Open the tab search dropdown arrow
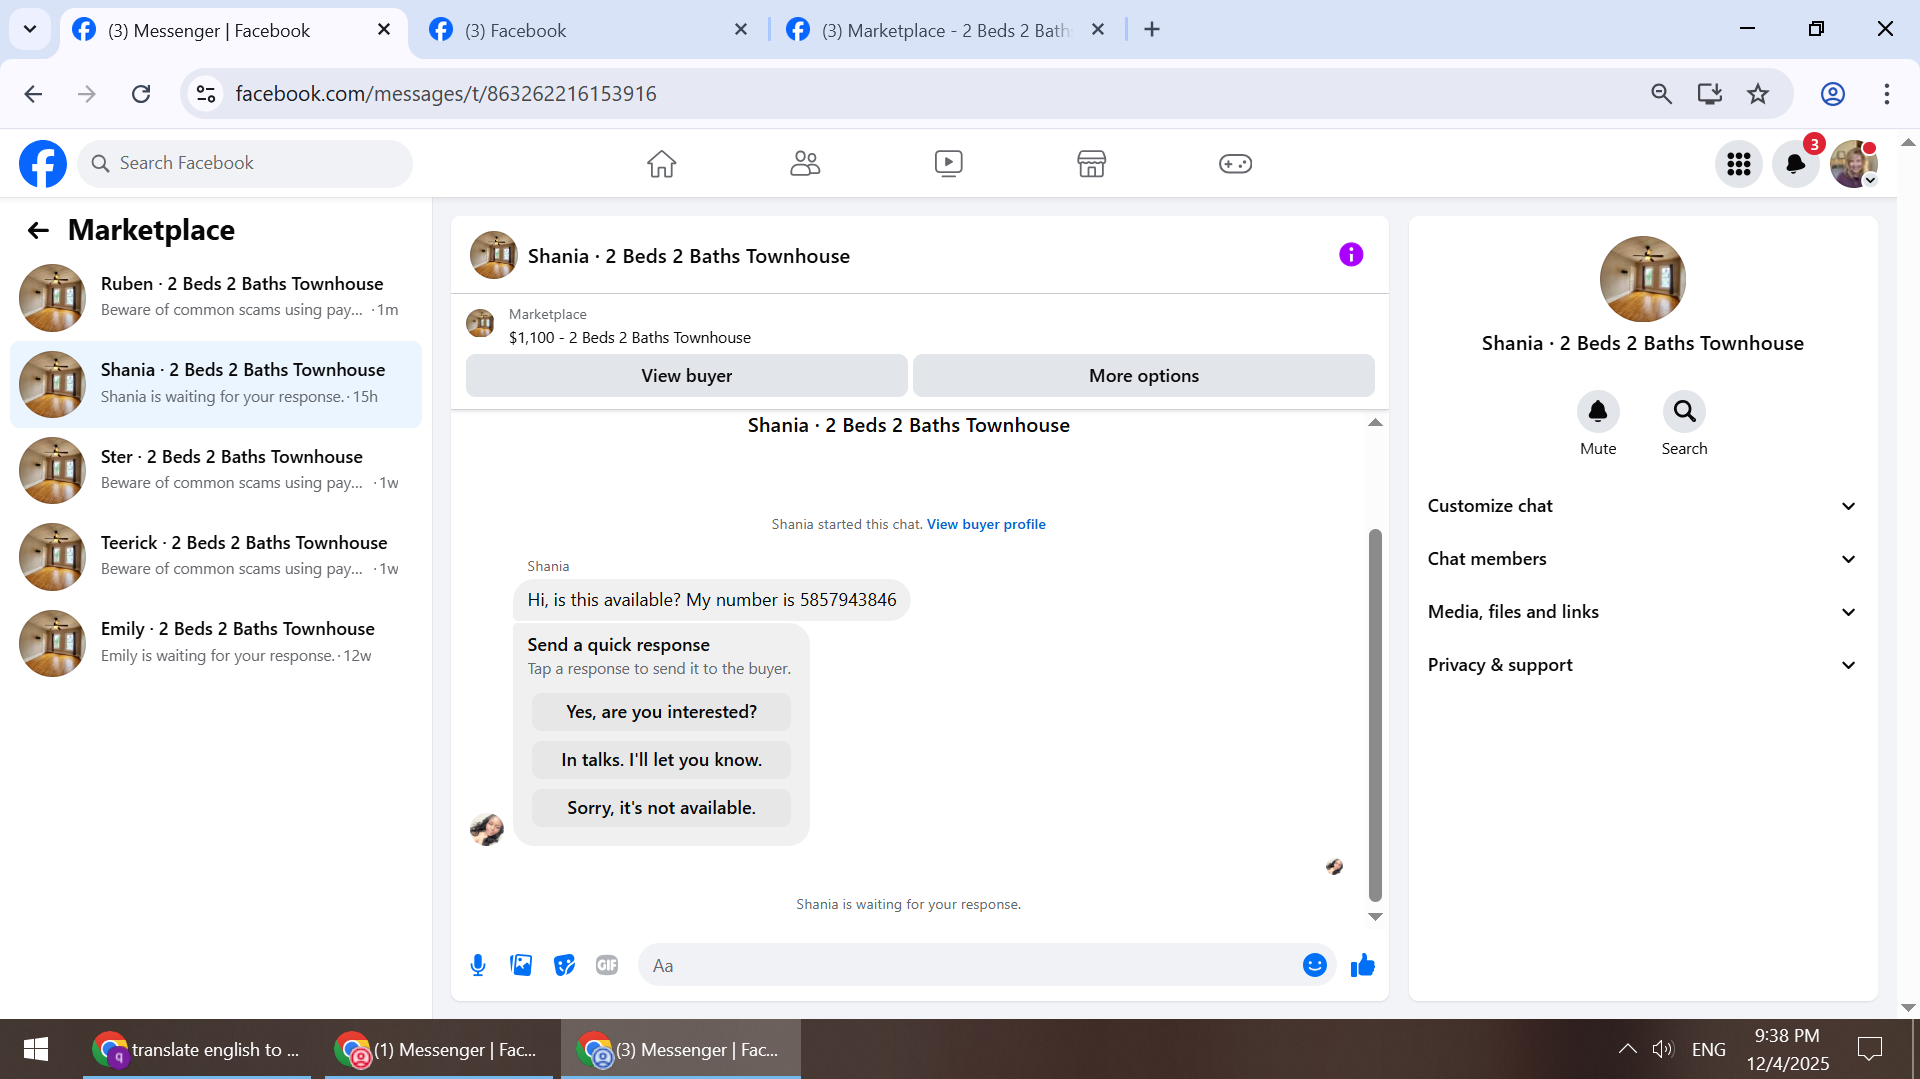1920x1079 pixels. pos(30,29)
